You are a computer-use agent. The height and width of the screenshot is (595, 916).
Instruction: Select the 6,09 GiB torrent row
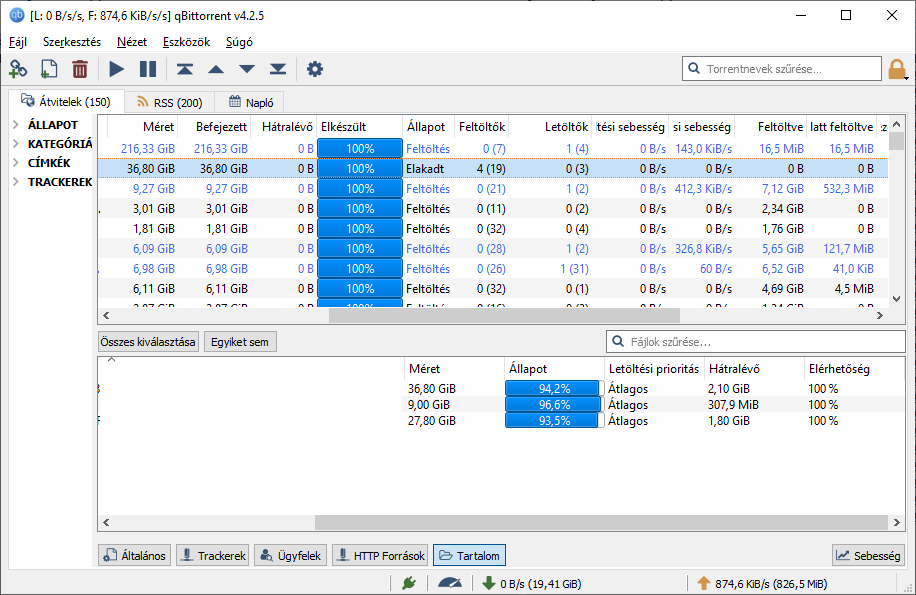[492, 249]
